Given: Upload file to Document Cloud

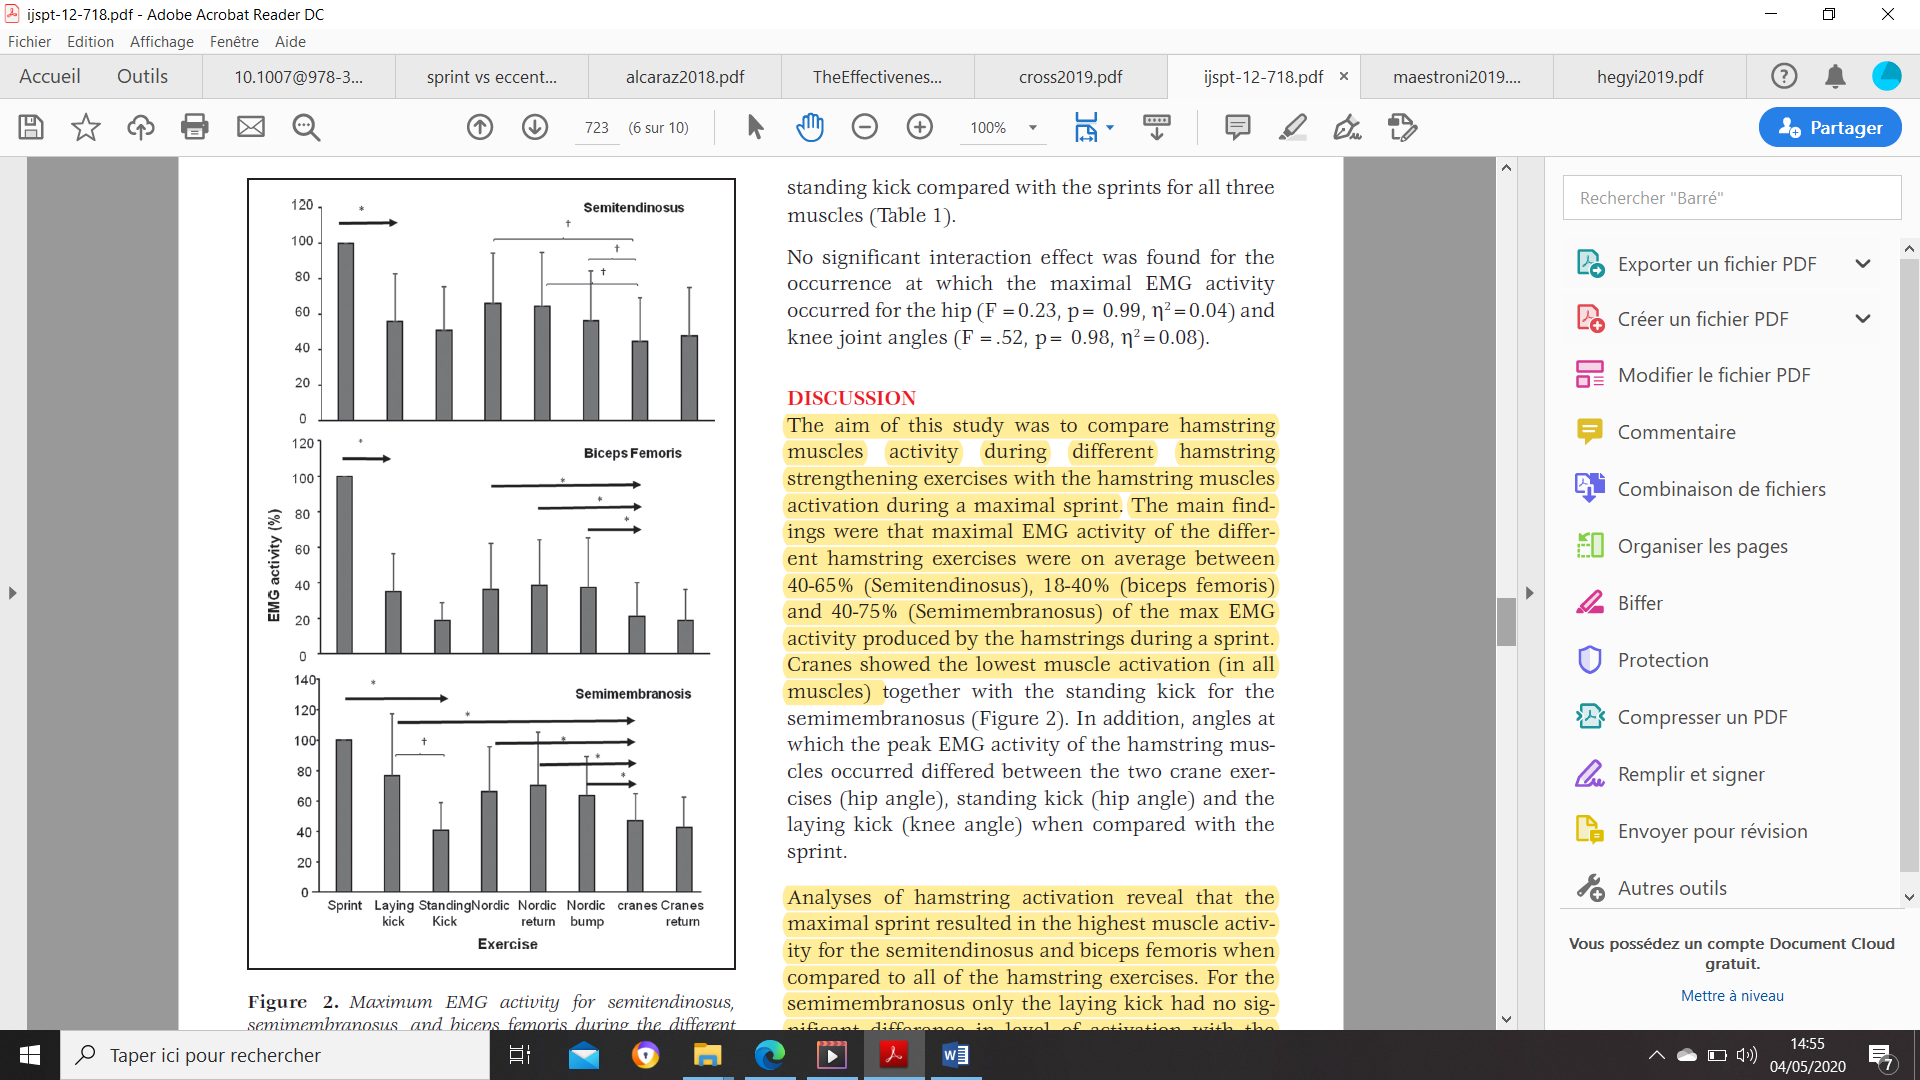Looking at the screenshot, I should pos(141,127).
